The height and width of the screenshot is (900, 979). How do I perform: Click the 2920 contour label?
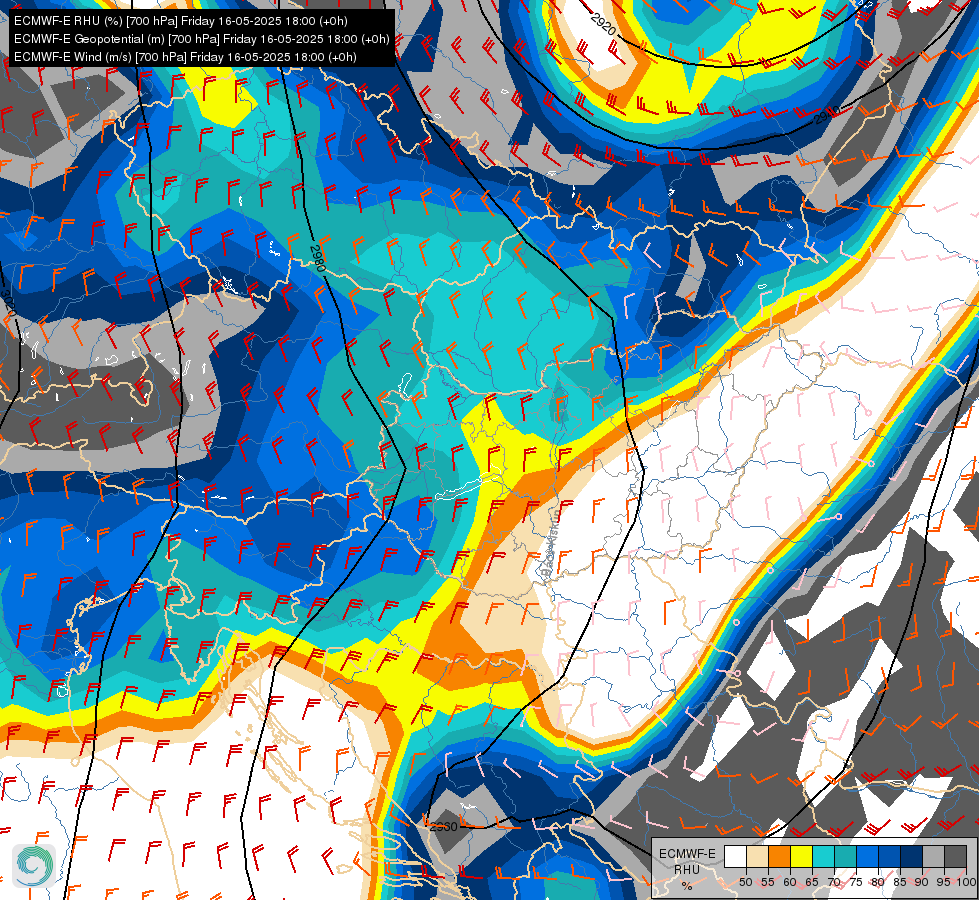[603, 24]
